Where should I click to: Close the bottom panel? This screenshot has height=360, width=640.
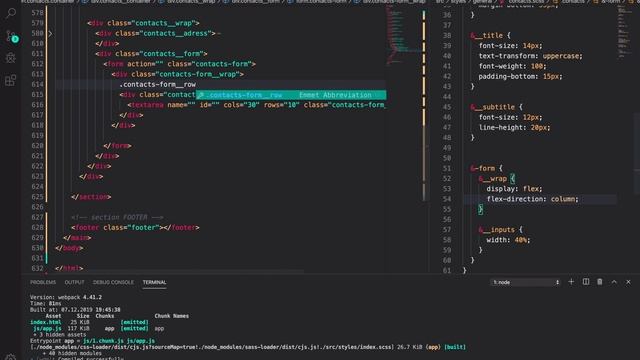628,282
